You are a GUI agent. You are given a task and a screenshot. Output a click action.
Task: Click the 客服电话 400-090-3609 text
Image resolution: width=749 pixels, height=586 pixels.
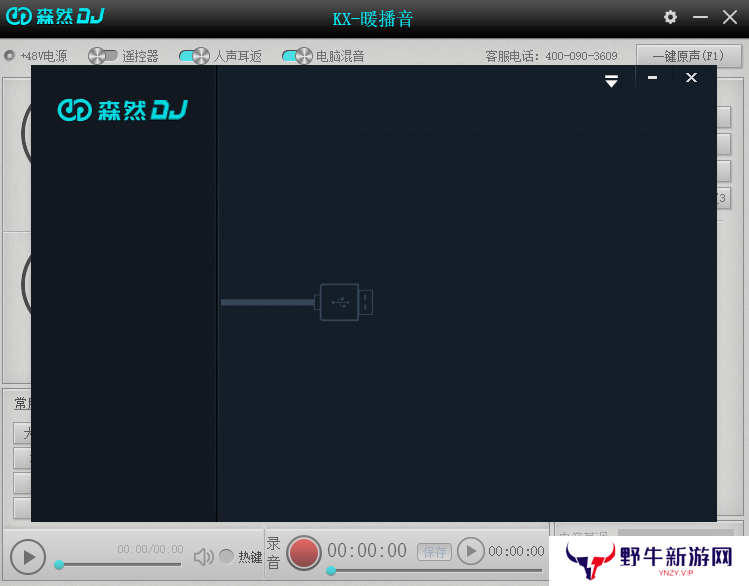(551, 56)
